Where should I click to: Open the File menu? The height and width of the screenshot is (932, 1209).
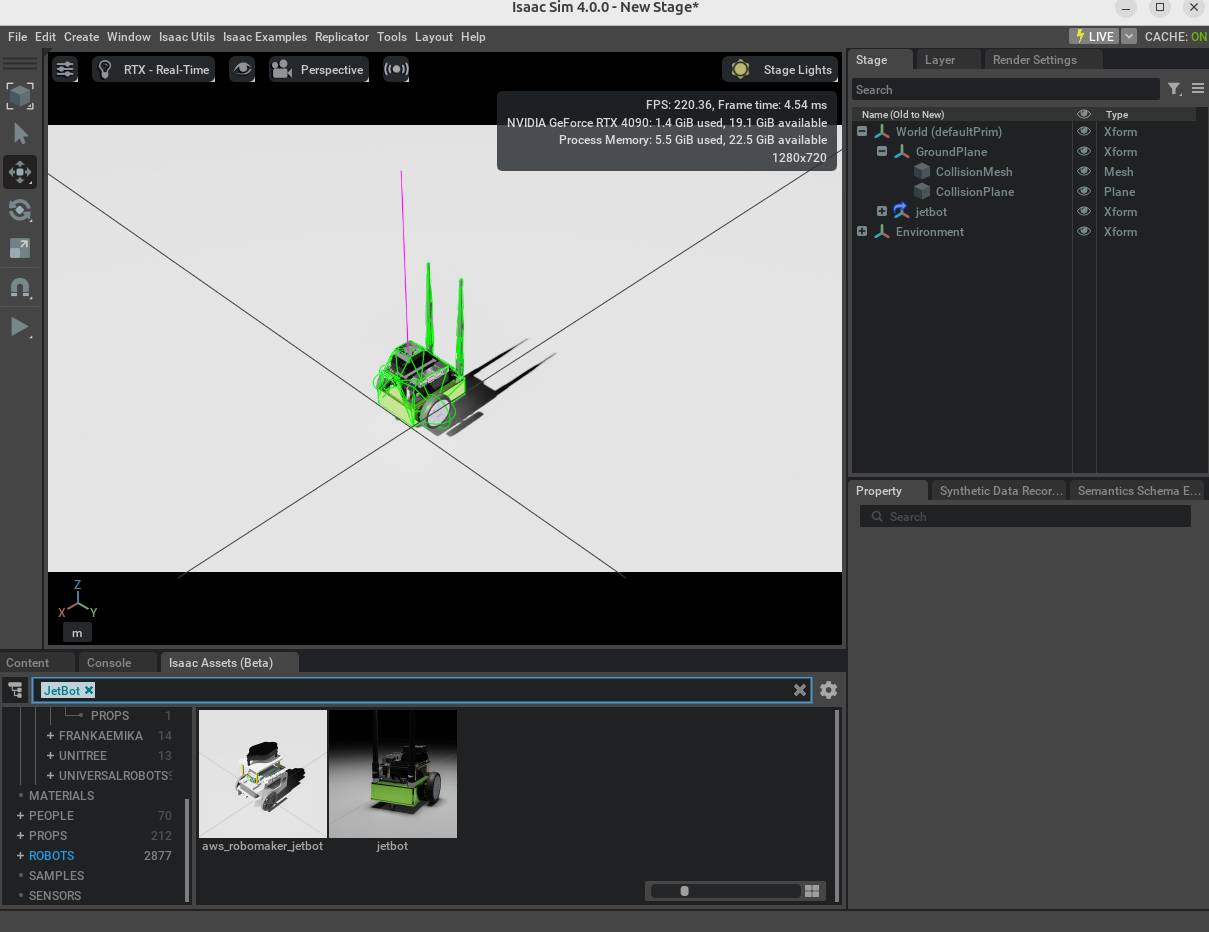click(18, 37)
